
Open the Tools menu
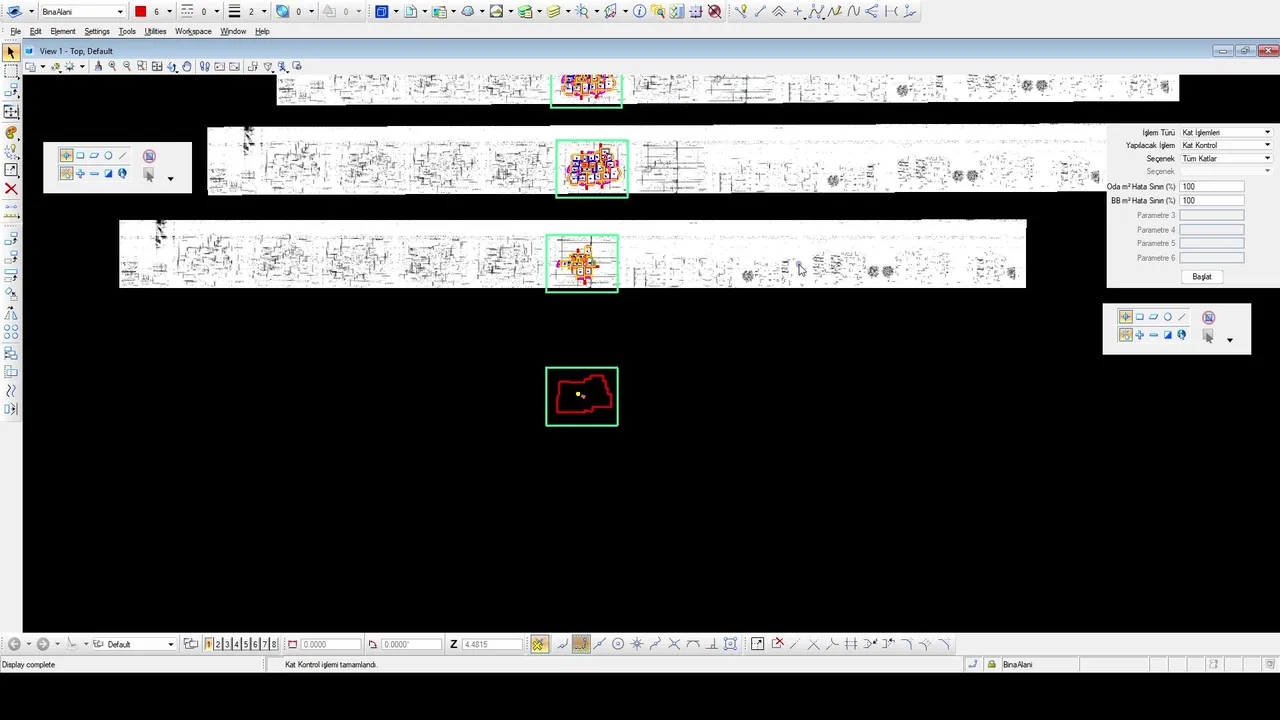tap(127, 31)
